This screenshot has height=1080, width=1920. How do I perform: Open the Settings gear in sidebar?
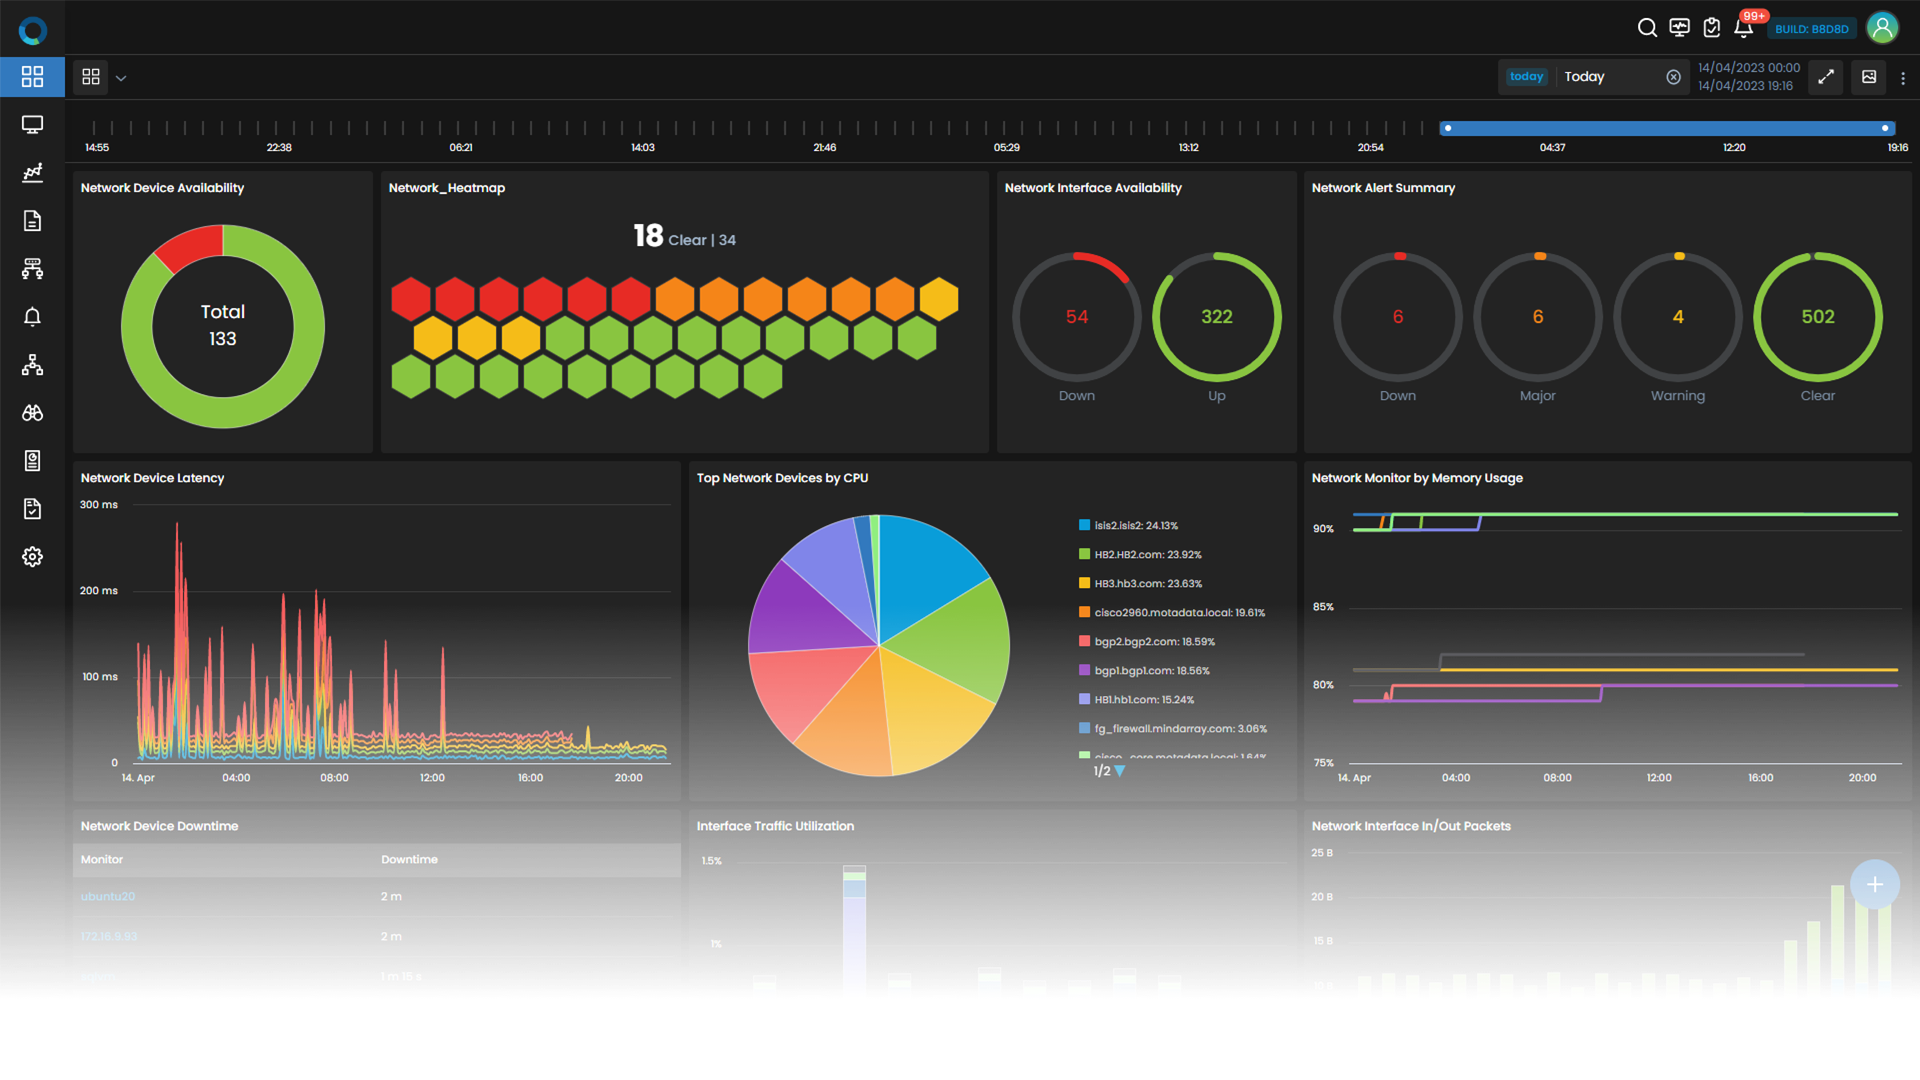(x=32, y=557)
